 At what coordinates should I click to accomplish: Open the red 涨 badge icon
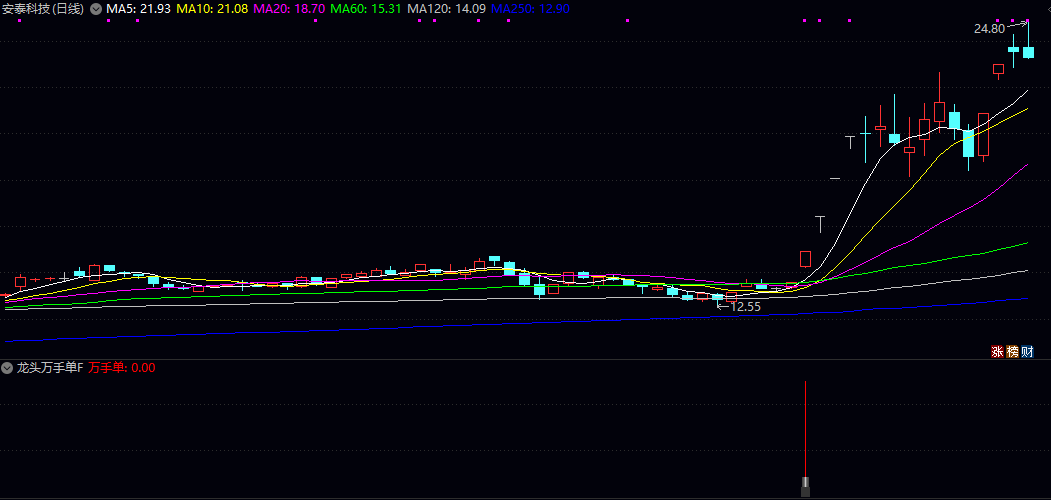(x=997, y=351)
